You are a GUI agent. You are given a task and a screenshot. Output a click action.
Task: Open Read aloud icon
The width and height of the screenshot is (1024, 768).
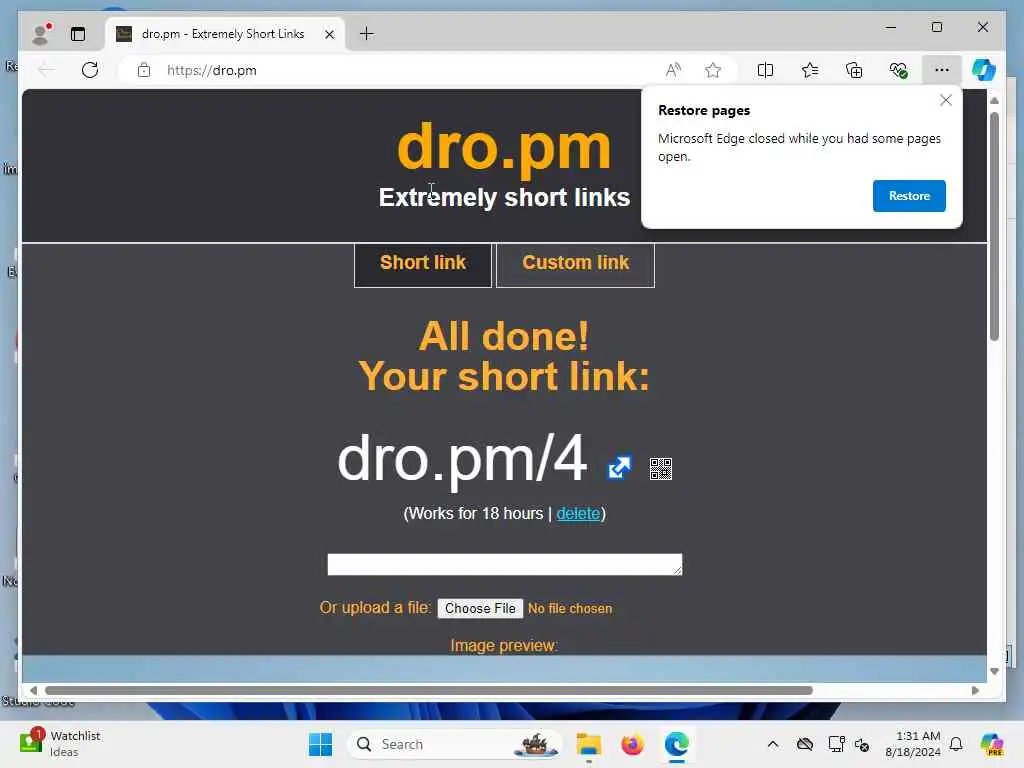point(673,70)
